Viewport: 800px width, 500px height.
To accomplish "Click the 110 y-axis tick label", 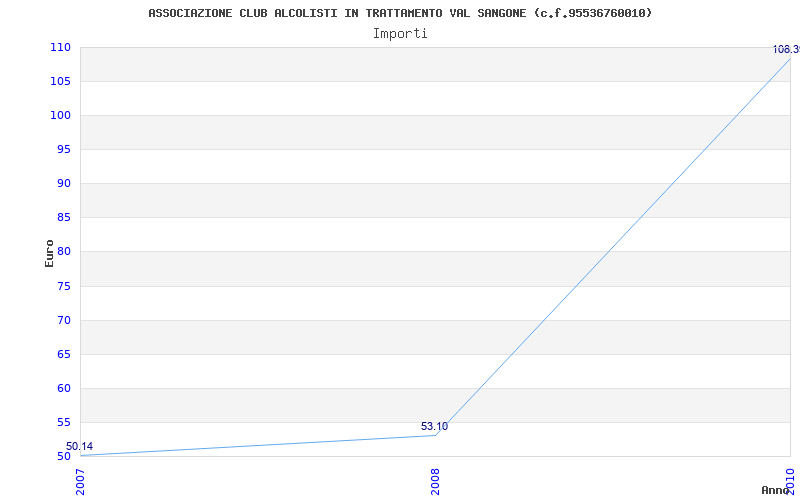I will click(60, 47).
